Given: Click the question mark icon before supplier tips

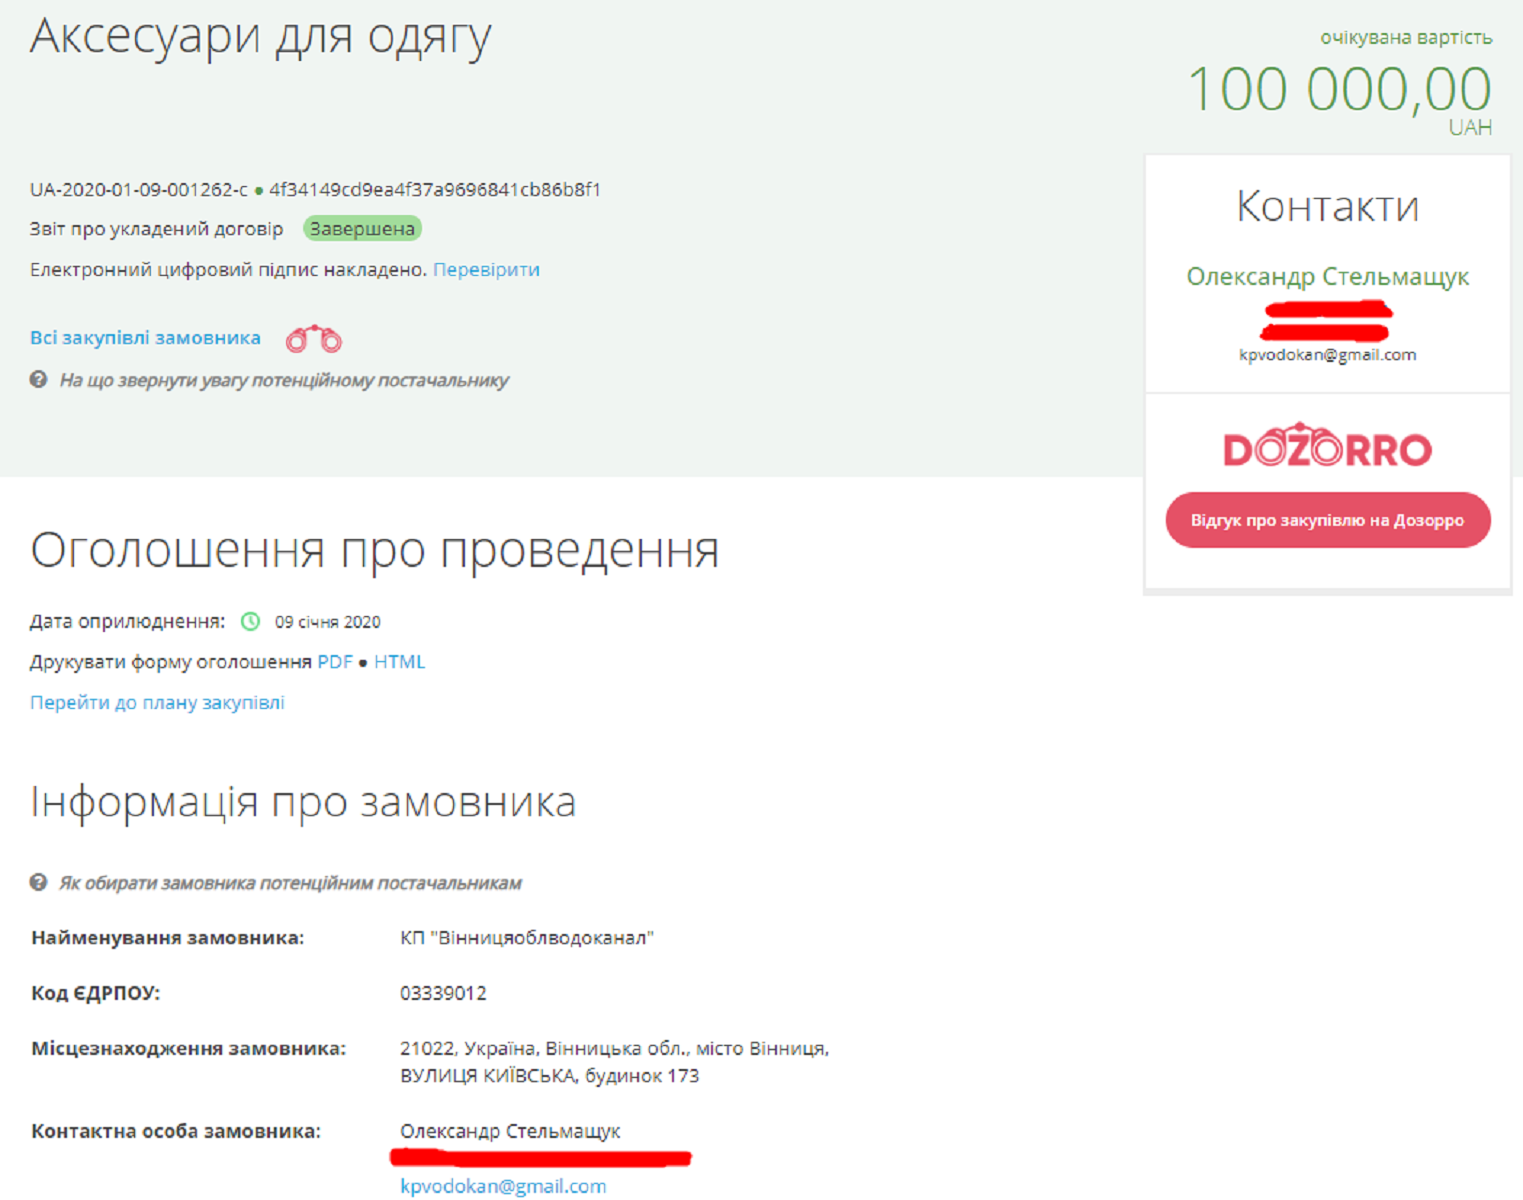Looking at the screenshot, I should point(38,380).
